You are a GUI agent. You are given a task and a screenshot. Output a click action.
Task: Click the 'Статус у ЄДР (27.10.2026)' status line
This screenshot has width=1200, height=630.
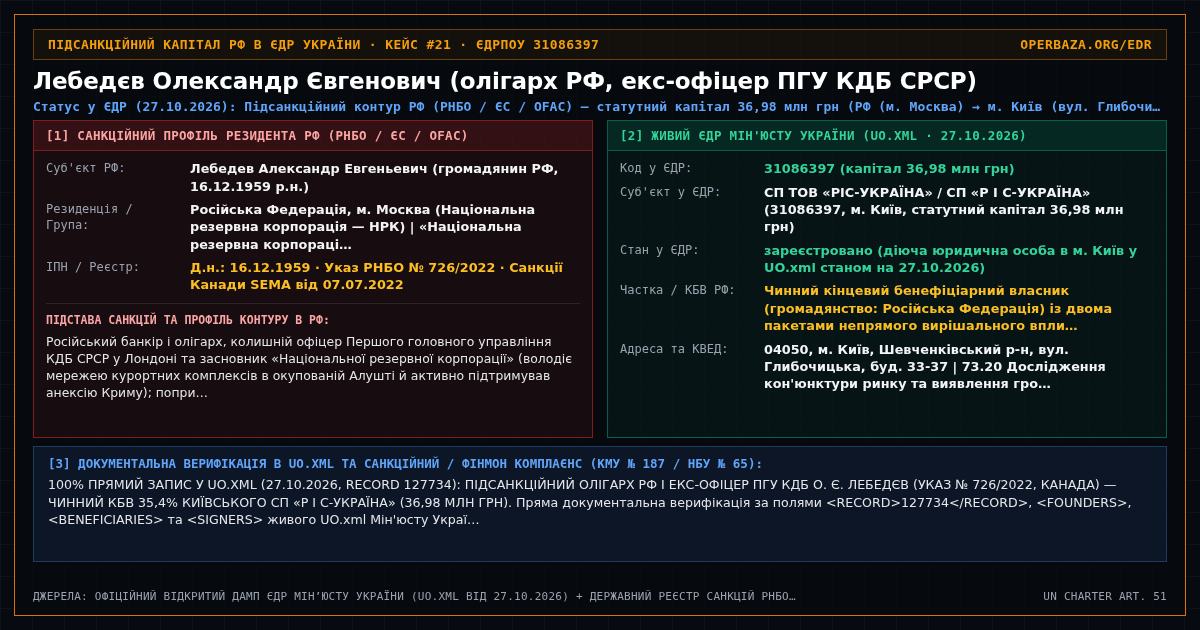pos(597,107)
